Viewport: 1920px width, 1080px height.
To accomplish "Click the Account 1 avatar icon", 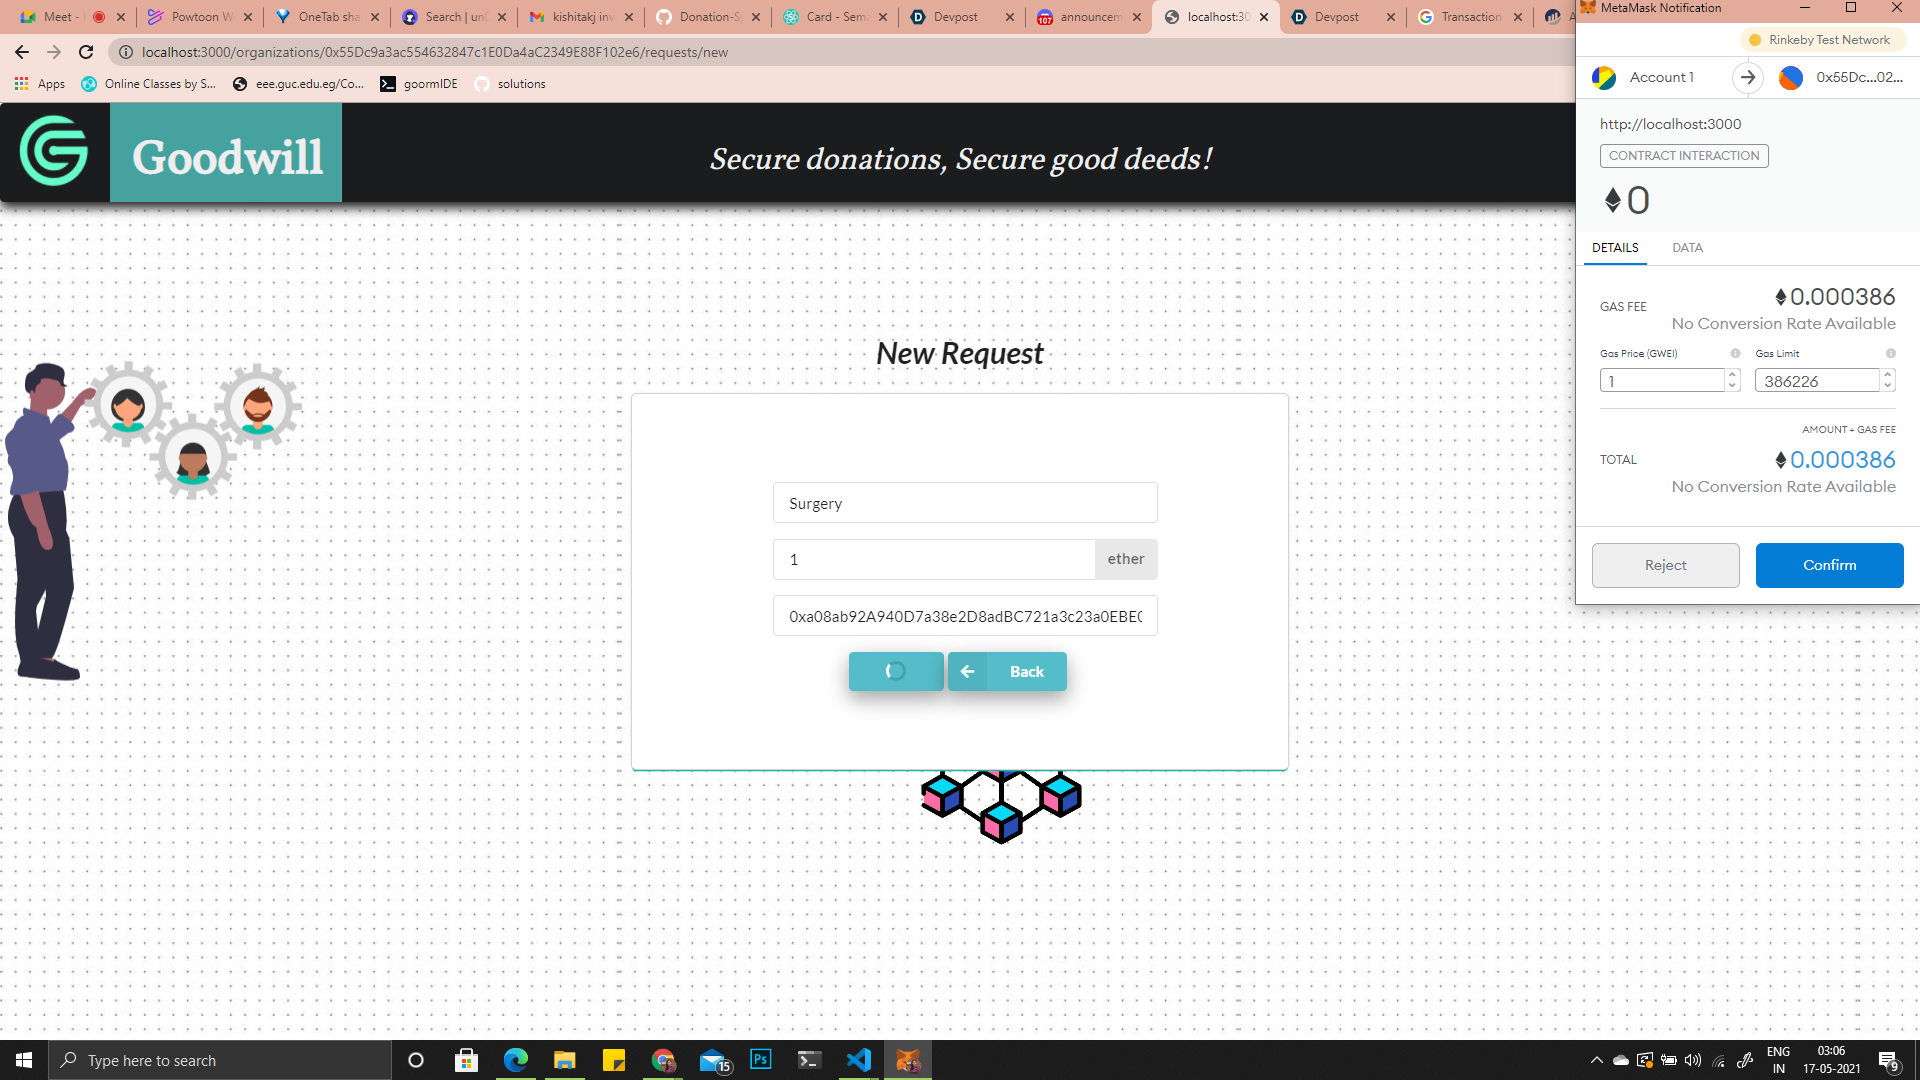I will (1604, 77).
